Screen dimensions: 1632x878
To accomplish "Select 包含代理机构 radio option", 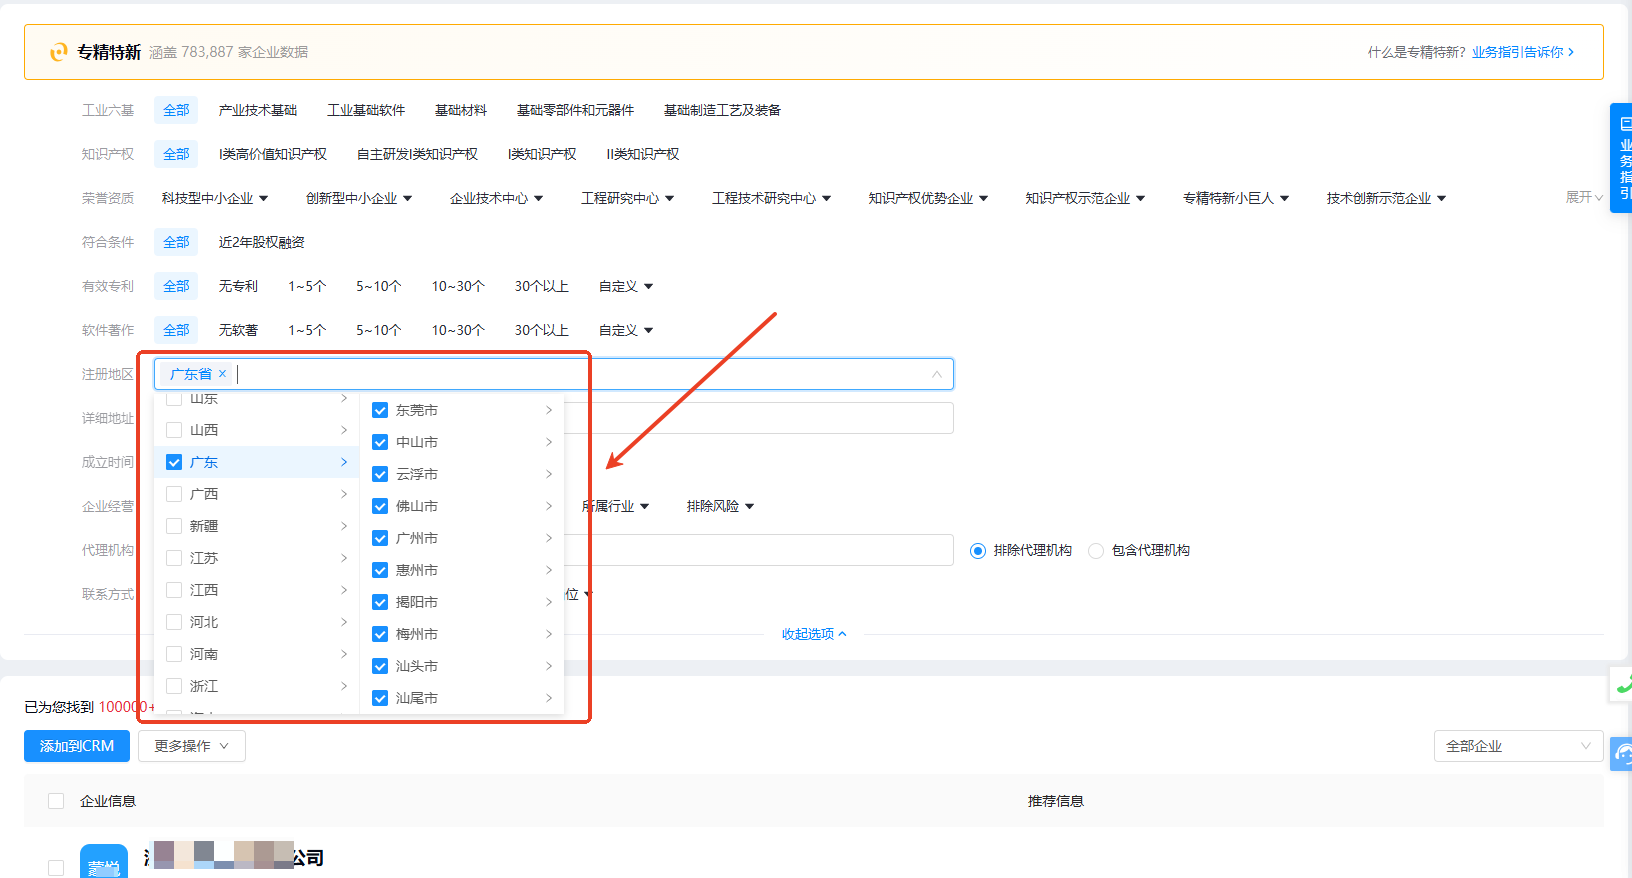I will point(1096,551).
